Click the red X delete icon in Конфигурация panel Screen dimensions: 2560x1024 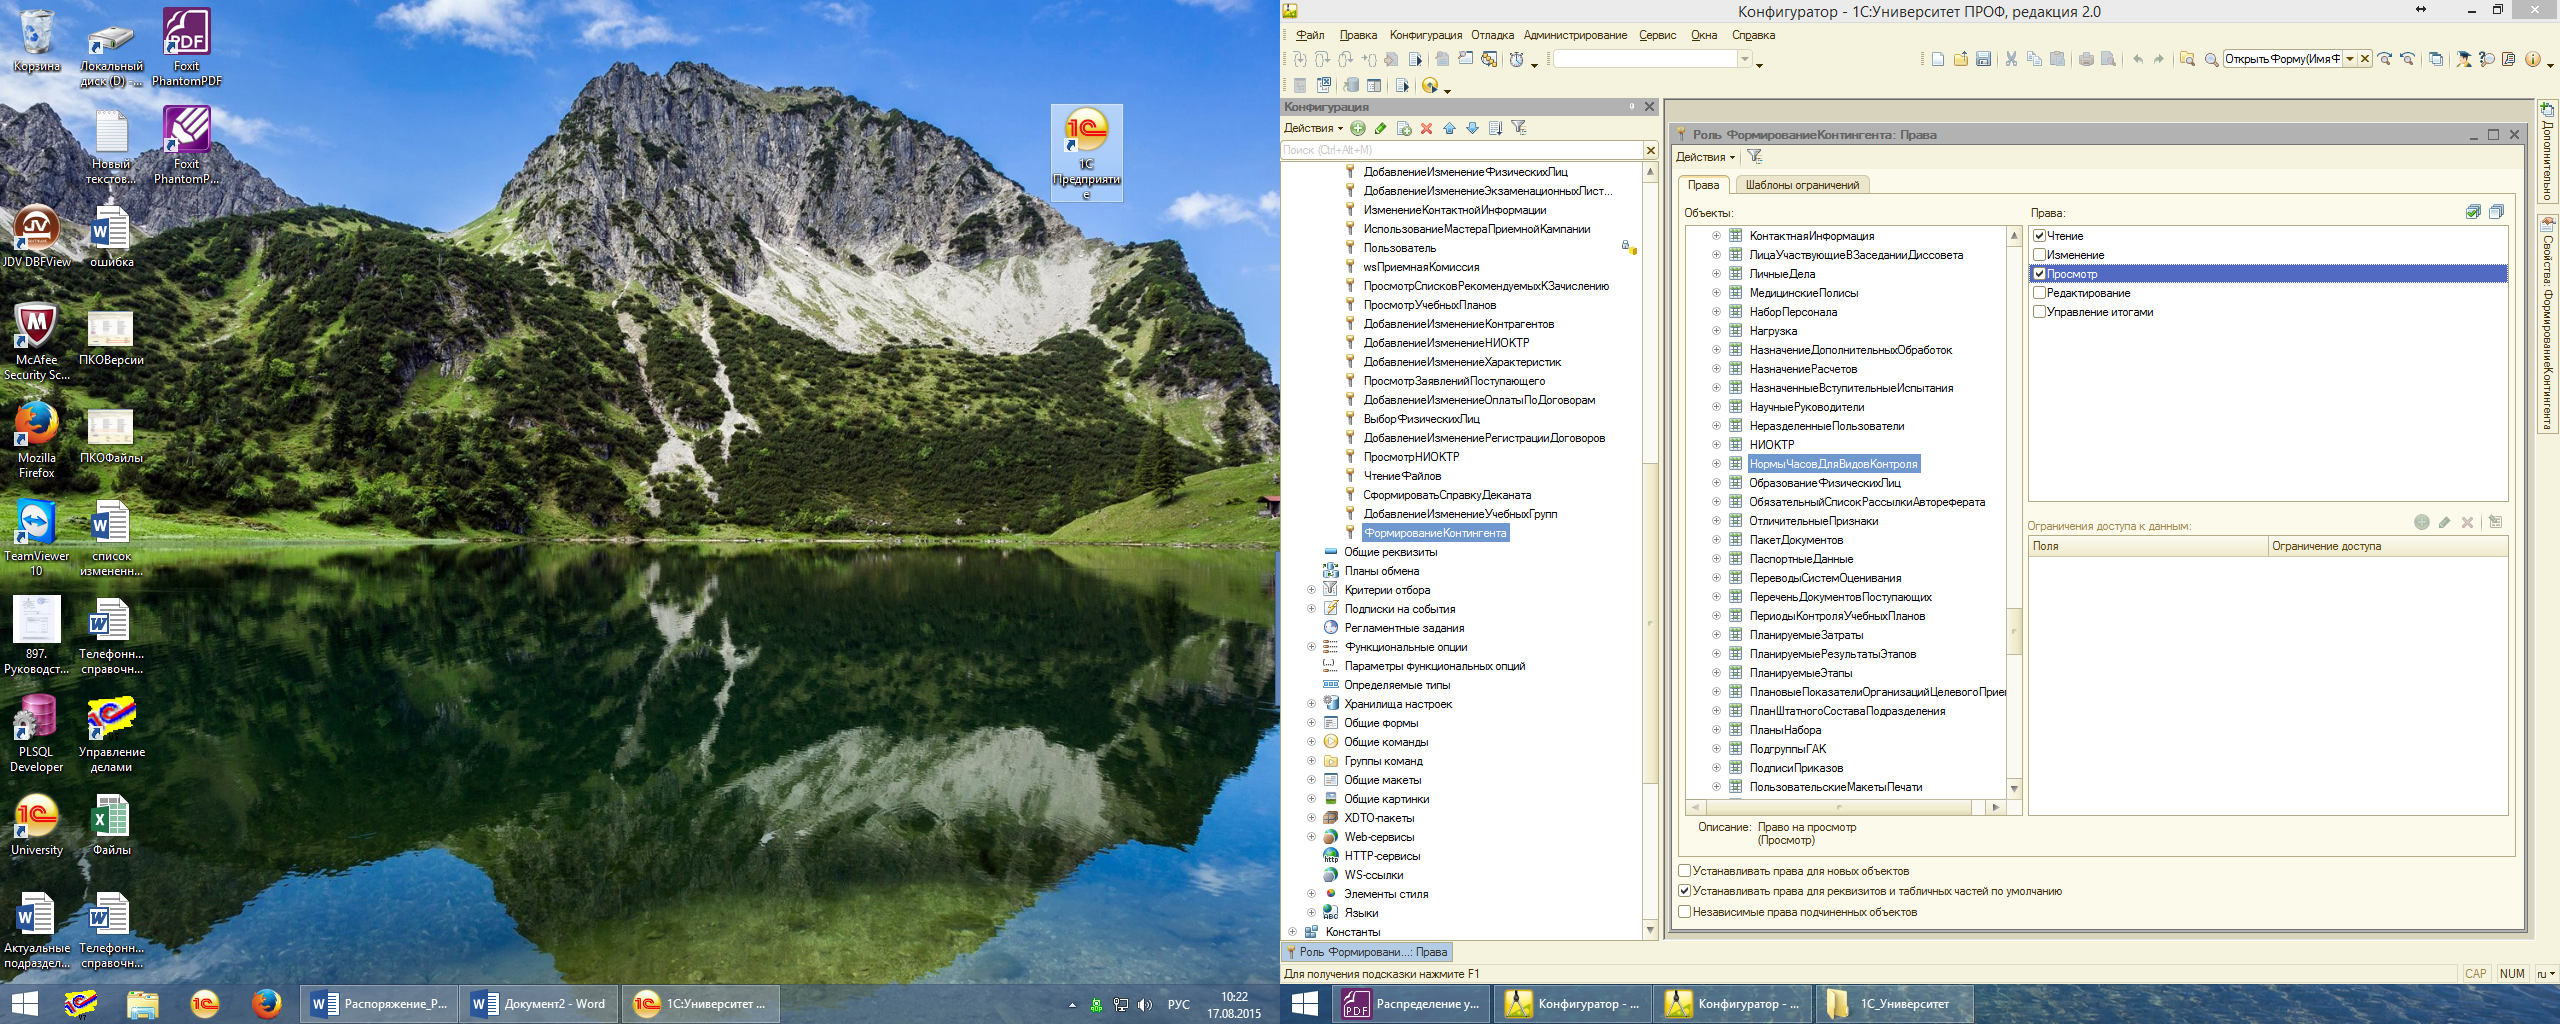click(x=1427, y=128)
